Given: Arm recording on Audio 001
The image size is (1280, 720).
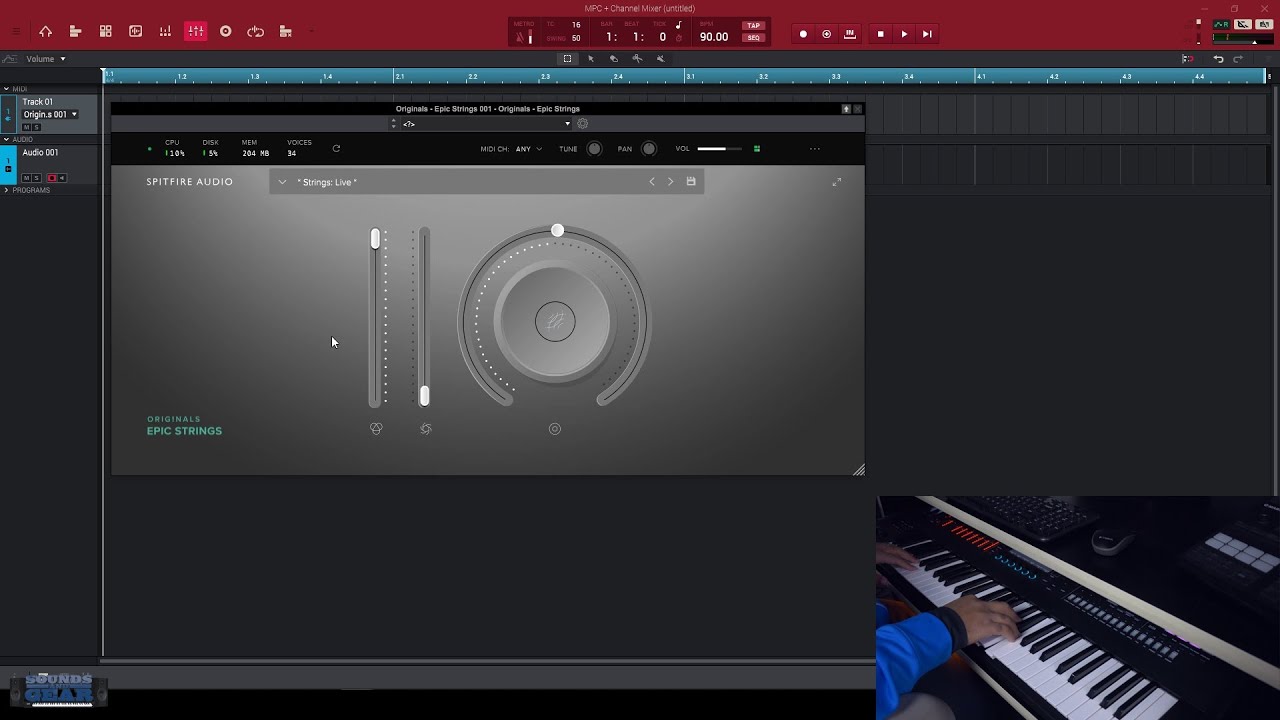Looking at the screenshot, I should 52,178.
